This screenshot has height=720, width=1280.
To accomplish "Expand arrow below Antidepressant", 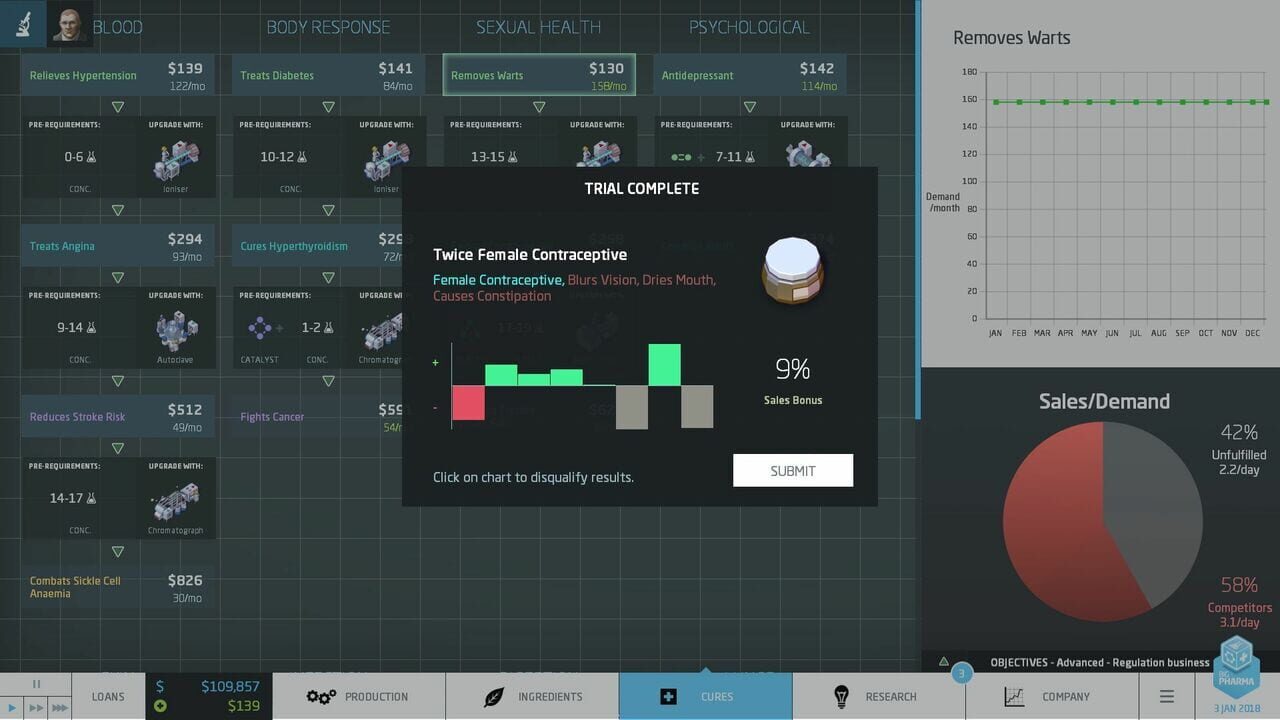I will tap(750, 106).
